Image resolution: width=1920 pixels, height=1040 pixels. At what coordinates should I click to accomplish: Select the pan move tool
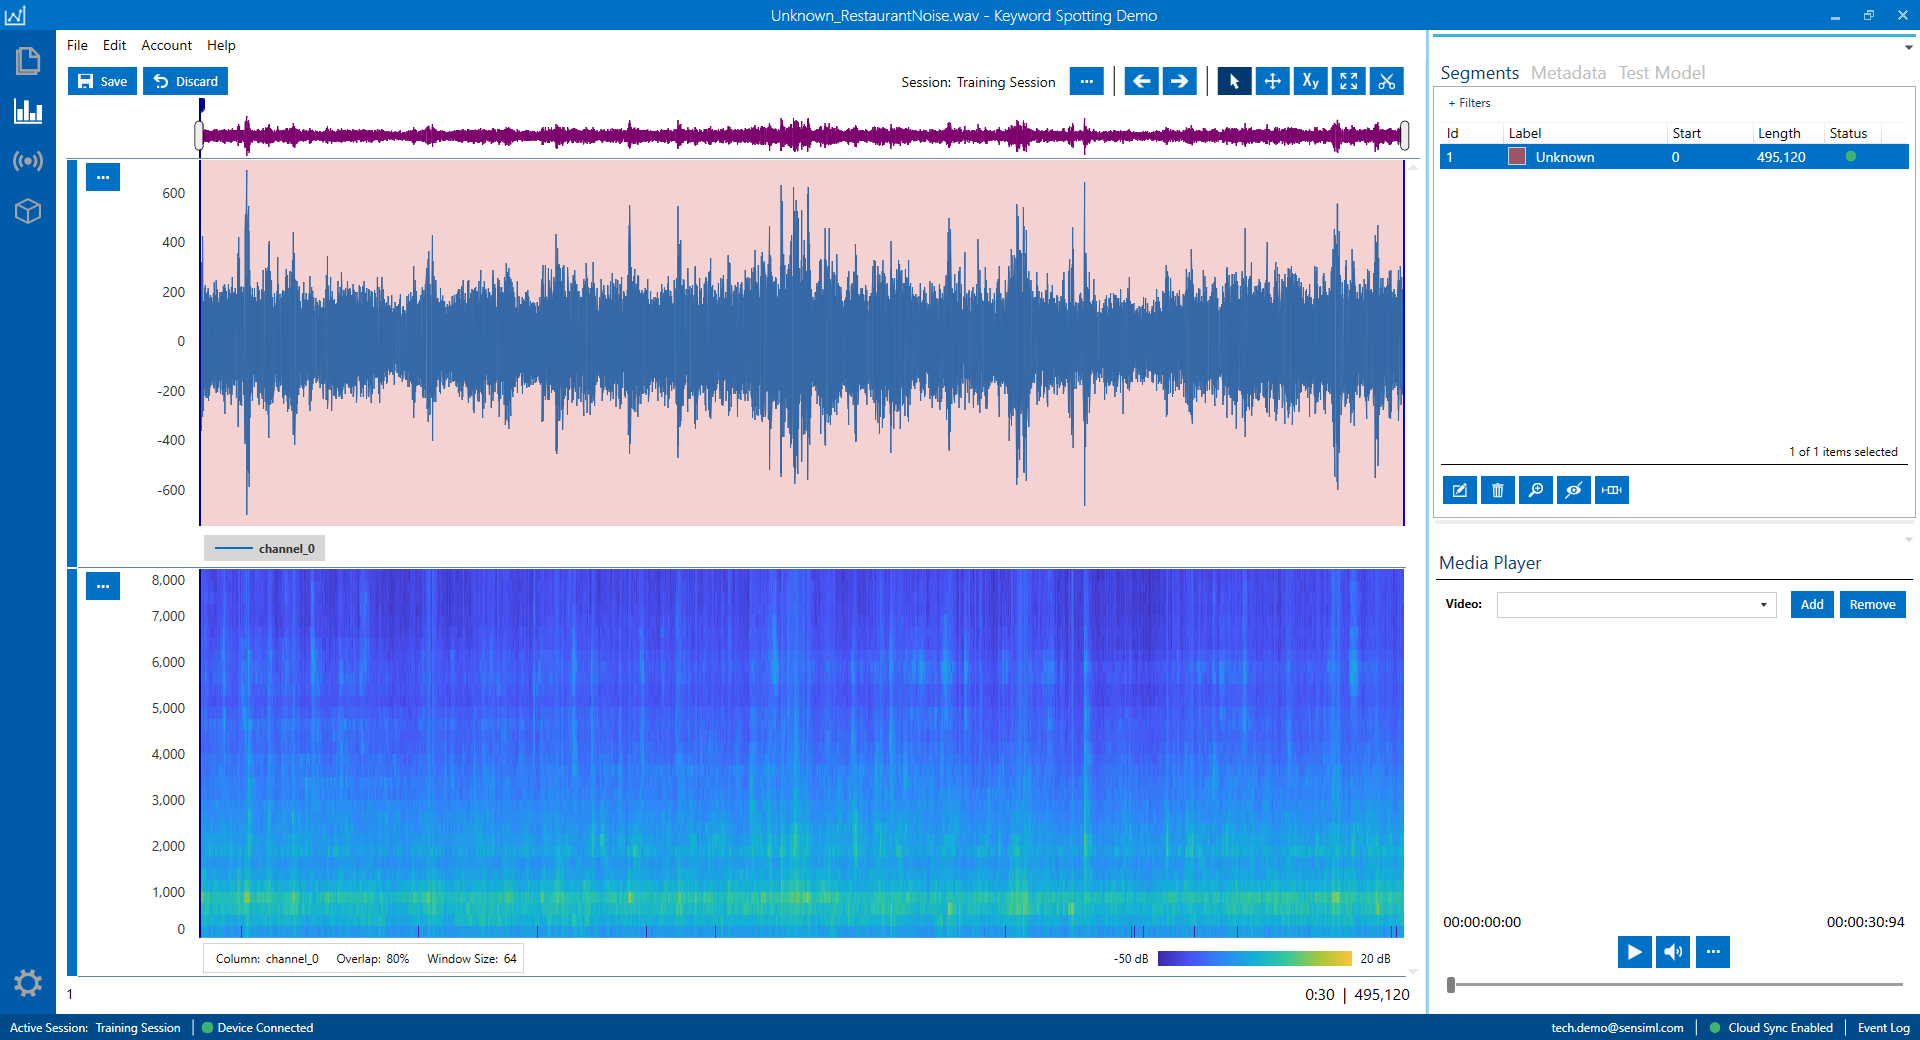coord(1272,82)
